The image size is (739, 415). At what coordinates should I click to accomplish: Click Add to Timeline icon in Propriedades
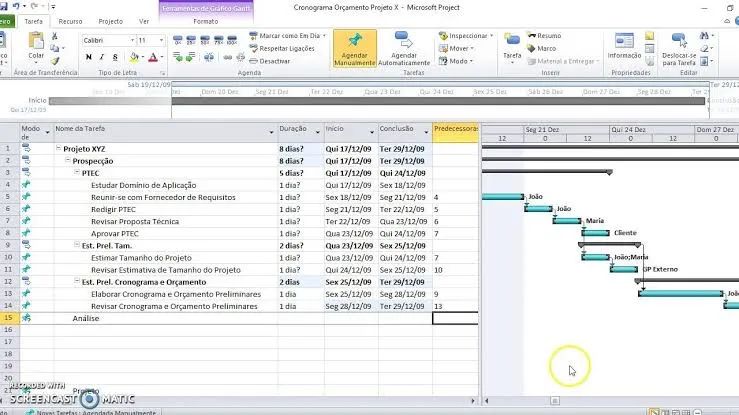click(x=649, y=61)
